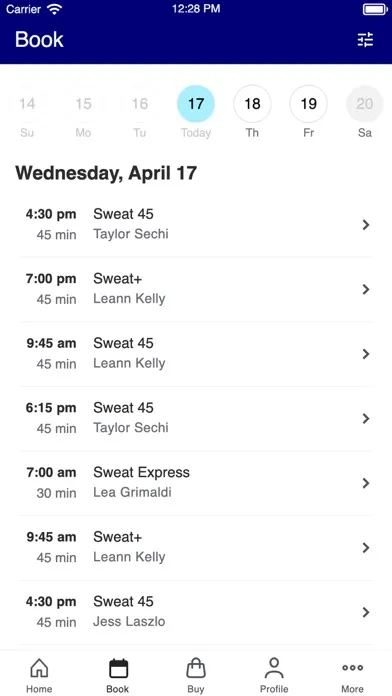This screenshot has height=696, width=392.
Task: Tap the Wi-Fi icon in status bar
Action: point(55,9)
